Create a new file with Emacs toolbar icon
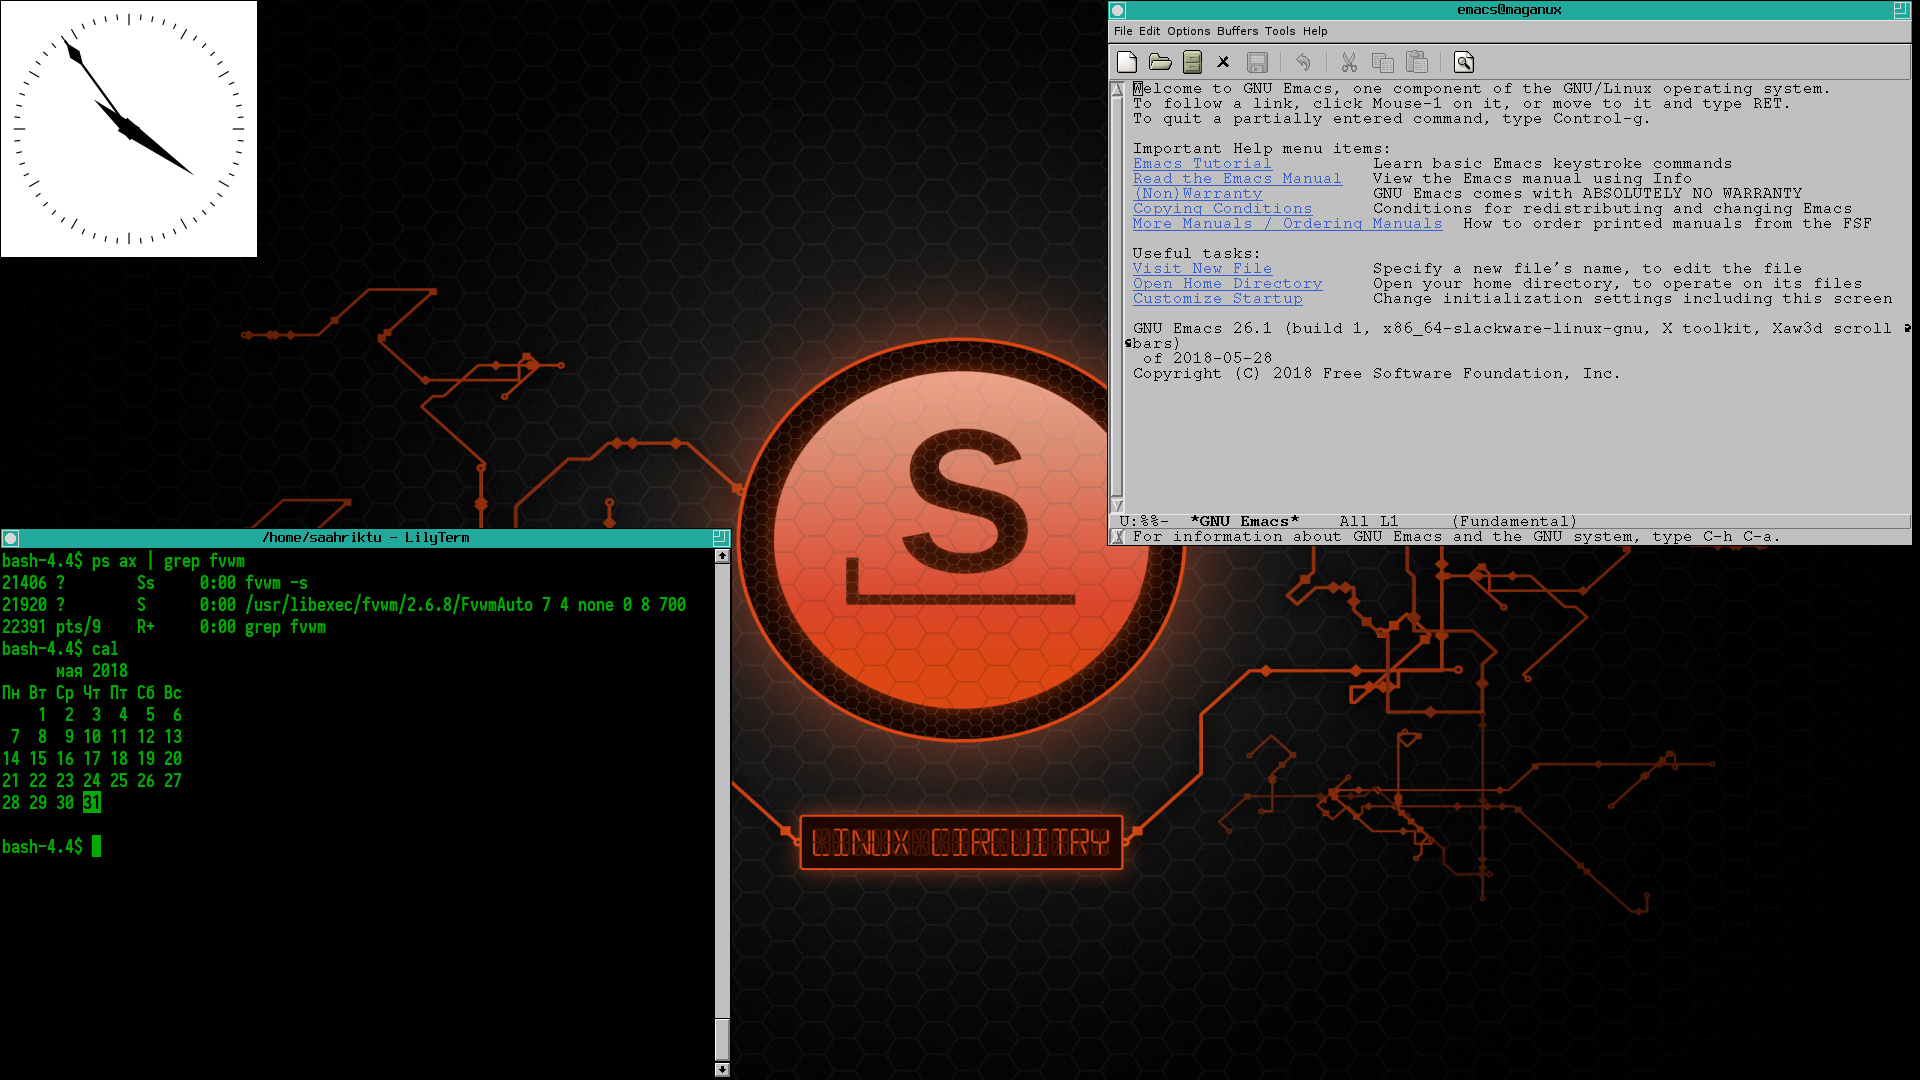Image resolution: width=1920 pixels, height=1080 pixels. click(x=1127, y=62)
